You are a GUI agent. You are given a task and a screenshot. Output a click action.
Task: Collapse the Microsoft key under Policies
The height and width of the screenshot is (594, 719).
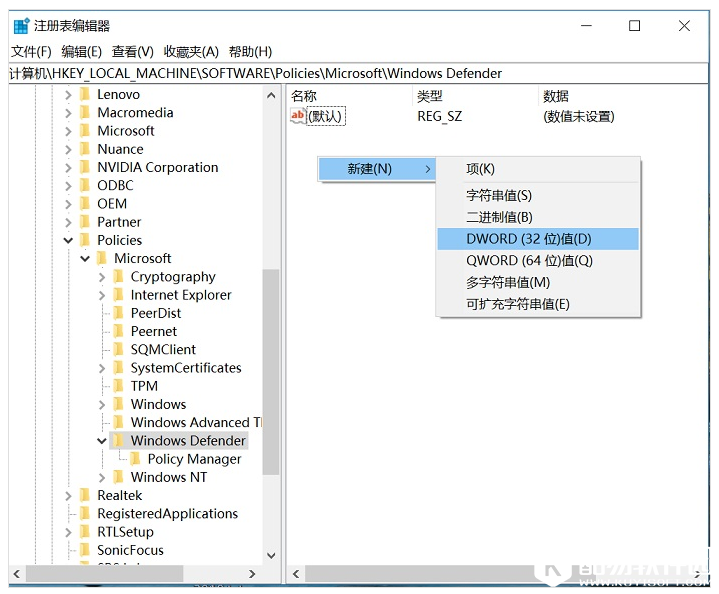(x=85, y=259)
